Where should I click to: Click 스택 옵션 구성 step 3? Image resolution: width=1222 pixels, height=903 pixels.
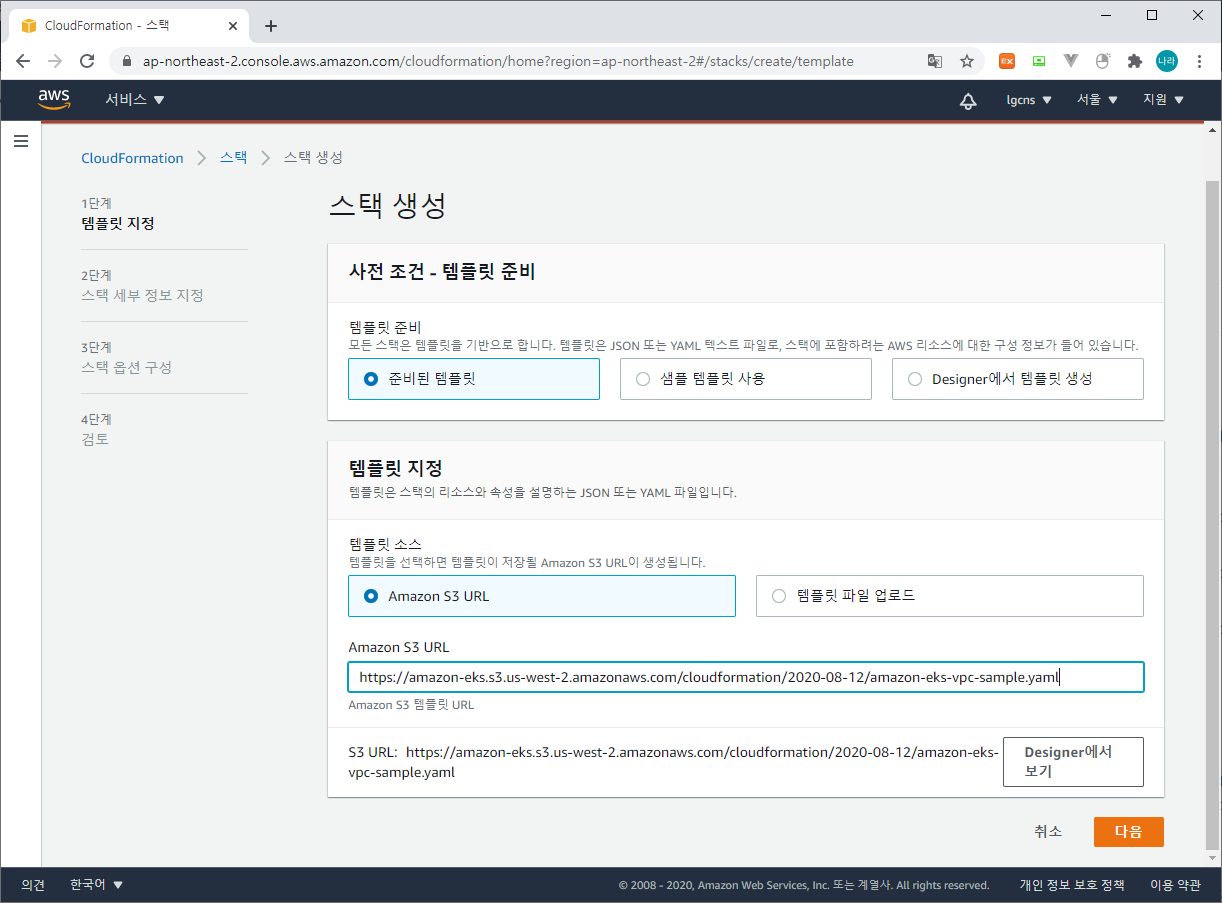(x=126, y=368)
